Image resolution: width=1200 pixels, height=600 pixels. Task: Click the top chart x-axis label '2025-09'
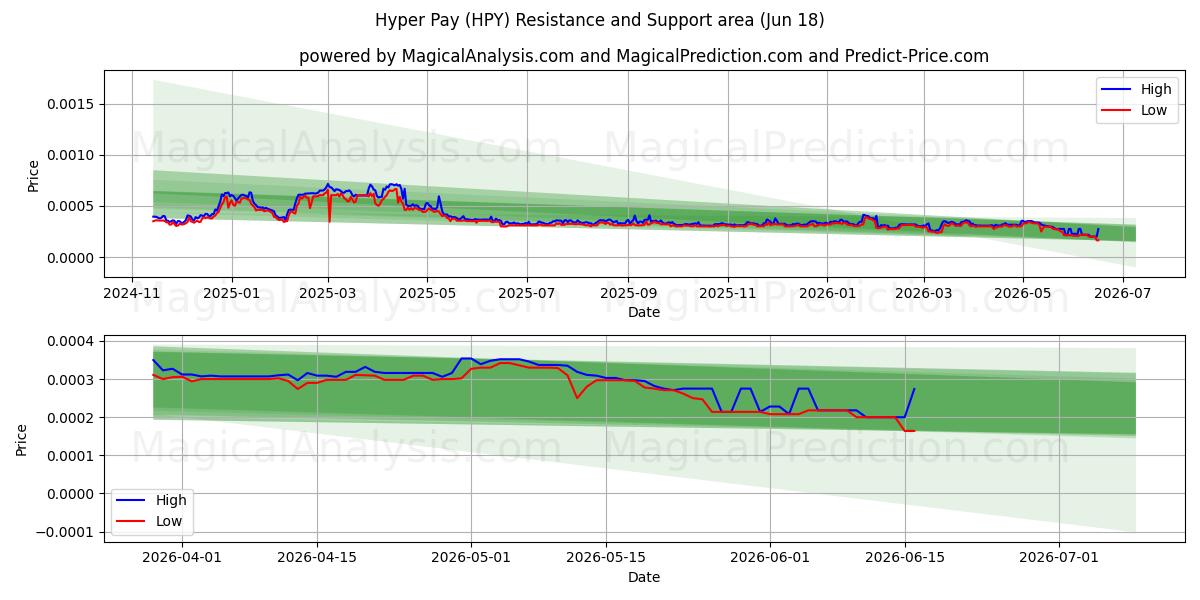(x=628, y=294)
